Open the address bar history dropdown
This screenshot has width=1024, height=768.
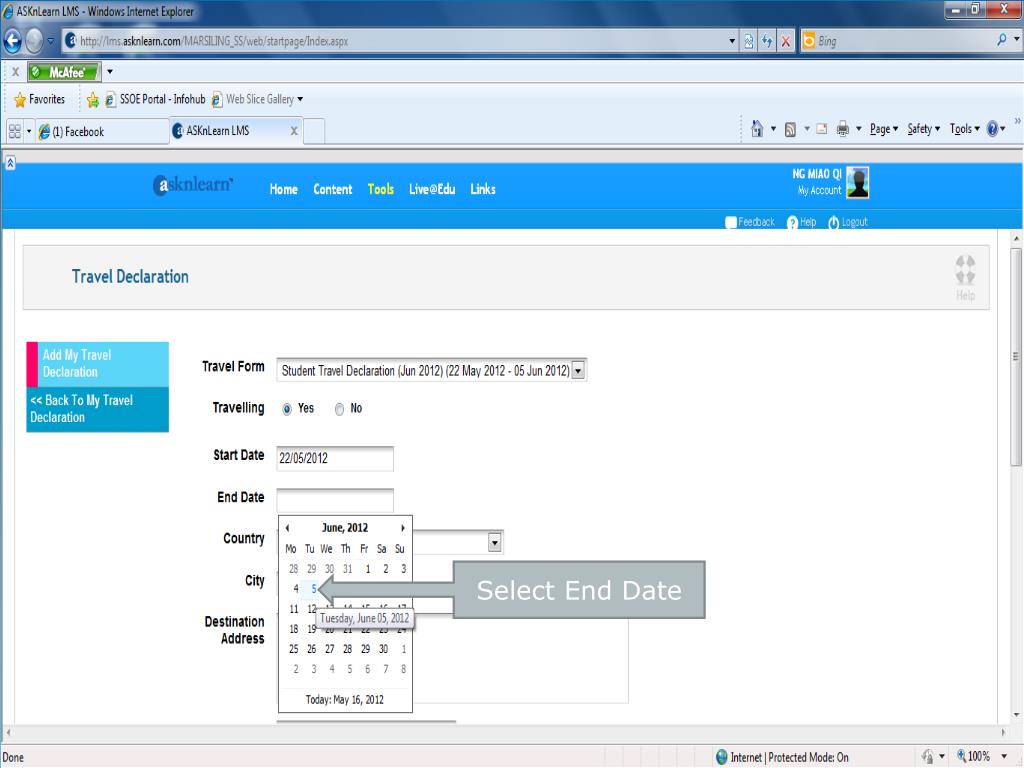pyautogui.click(x=731, y=41)
